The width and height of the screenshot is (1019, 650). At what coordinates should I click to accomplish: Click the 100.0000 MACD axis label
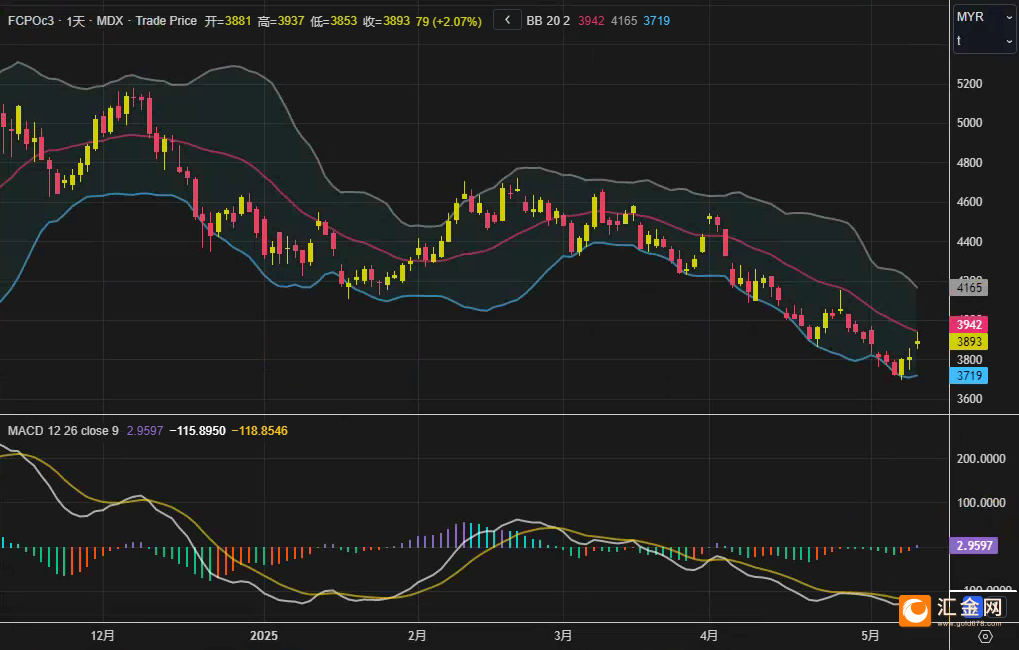981,502
